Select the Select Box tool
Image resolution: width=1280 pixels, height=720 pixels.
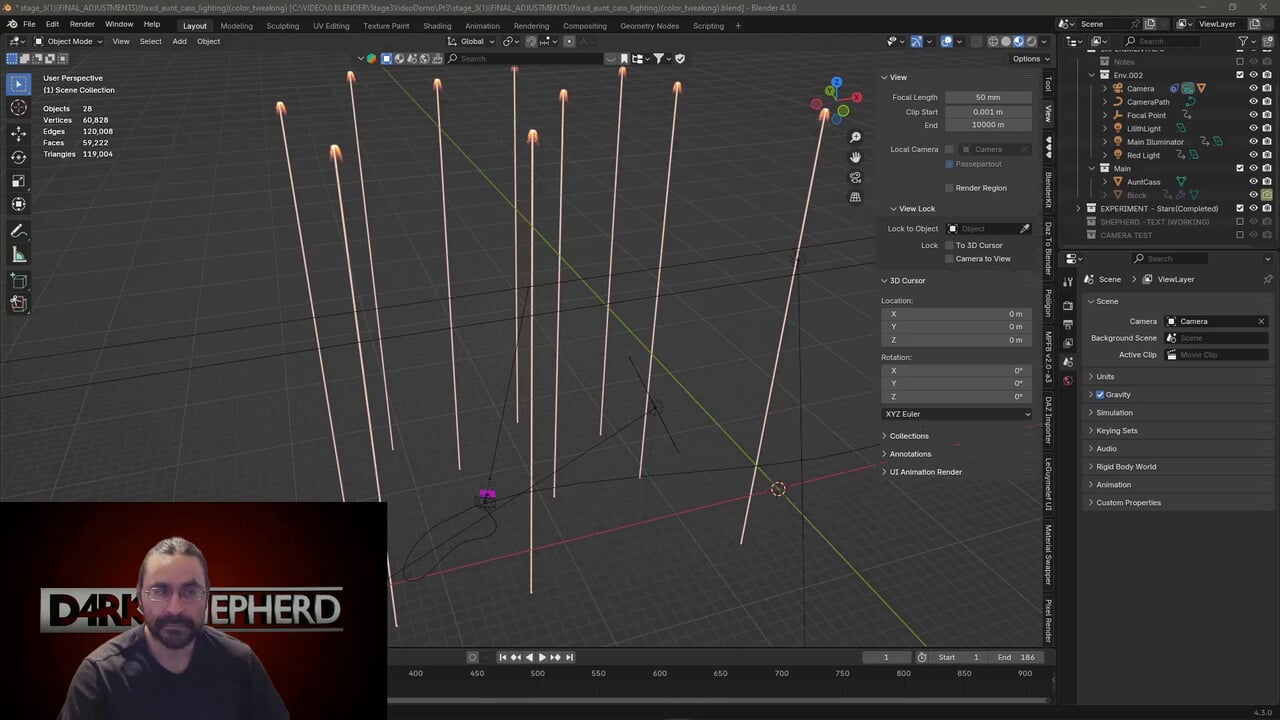[19, 84]
